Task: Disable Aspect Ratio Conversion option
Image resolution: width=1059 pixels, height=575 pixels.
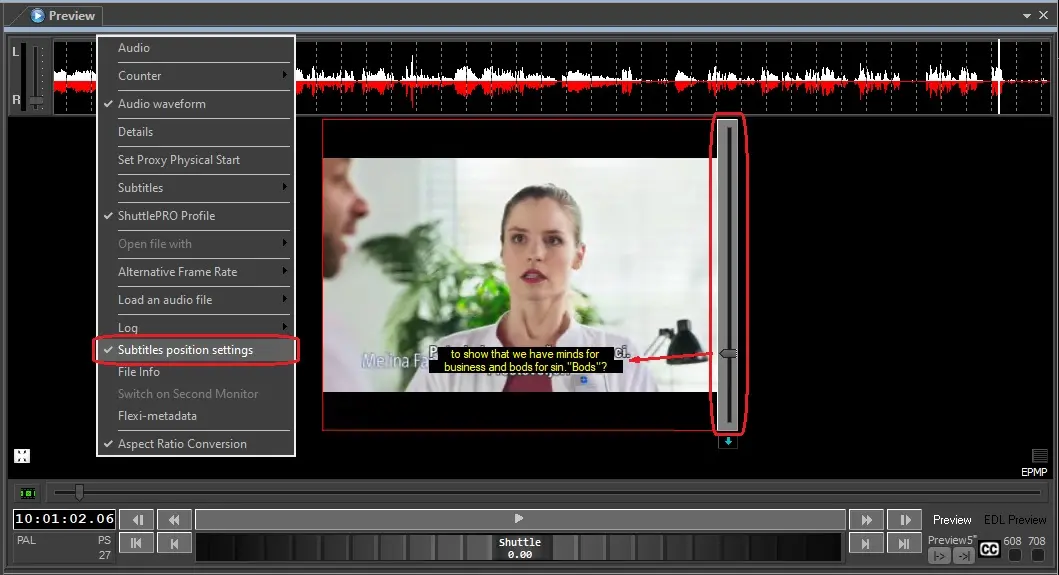Action: click(182, 444)
